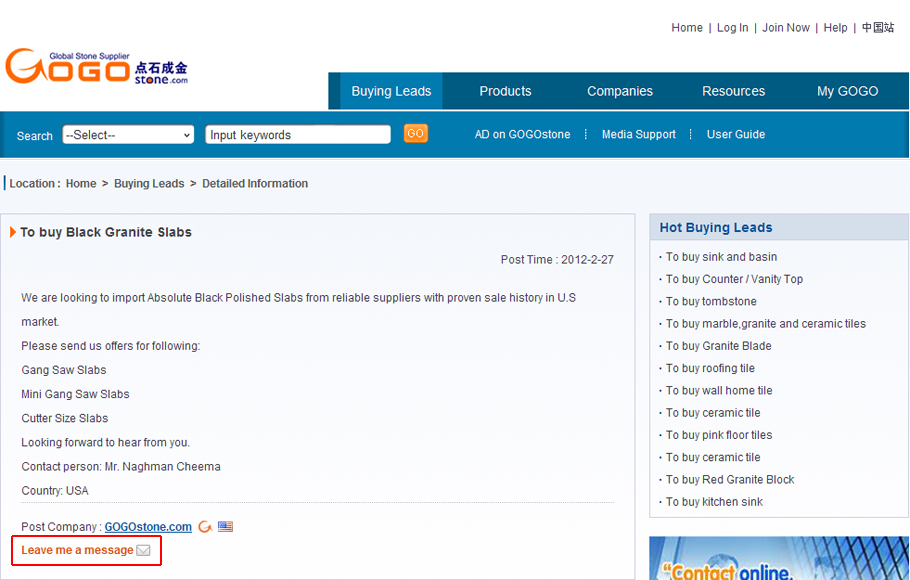Click the USA flag icon
Viewport: 910px width, 580px height.
pyautogui.click(x=226, y=527)
